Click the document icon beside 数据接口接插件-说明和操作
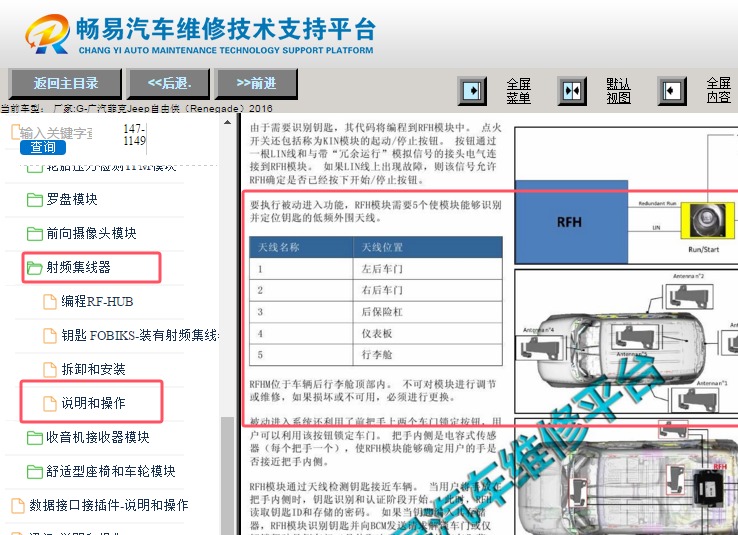The height and width of the screenshot is (535, 738). [18, 505]
